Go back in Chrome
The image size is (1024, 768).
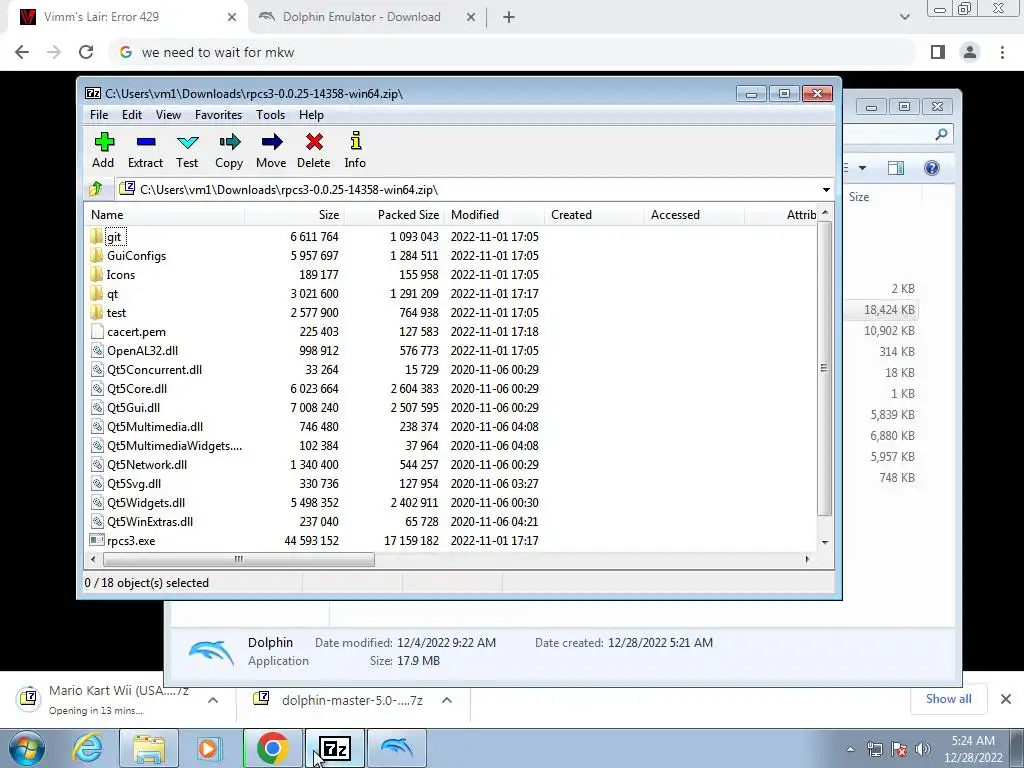(22, 52)
